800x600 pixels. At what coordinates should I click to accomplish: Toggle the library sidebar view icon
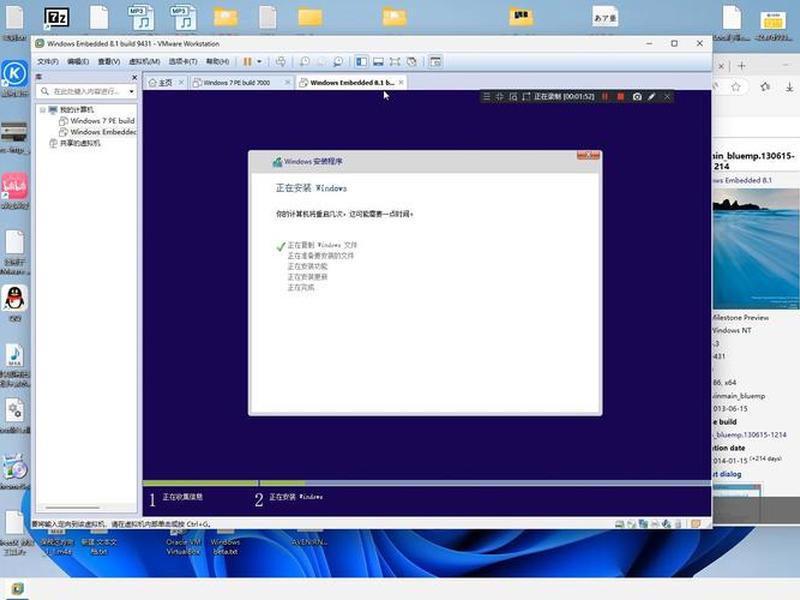coord(361,62)
